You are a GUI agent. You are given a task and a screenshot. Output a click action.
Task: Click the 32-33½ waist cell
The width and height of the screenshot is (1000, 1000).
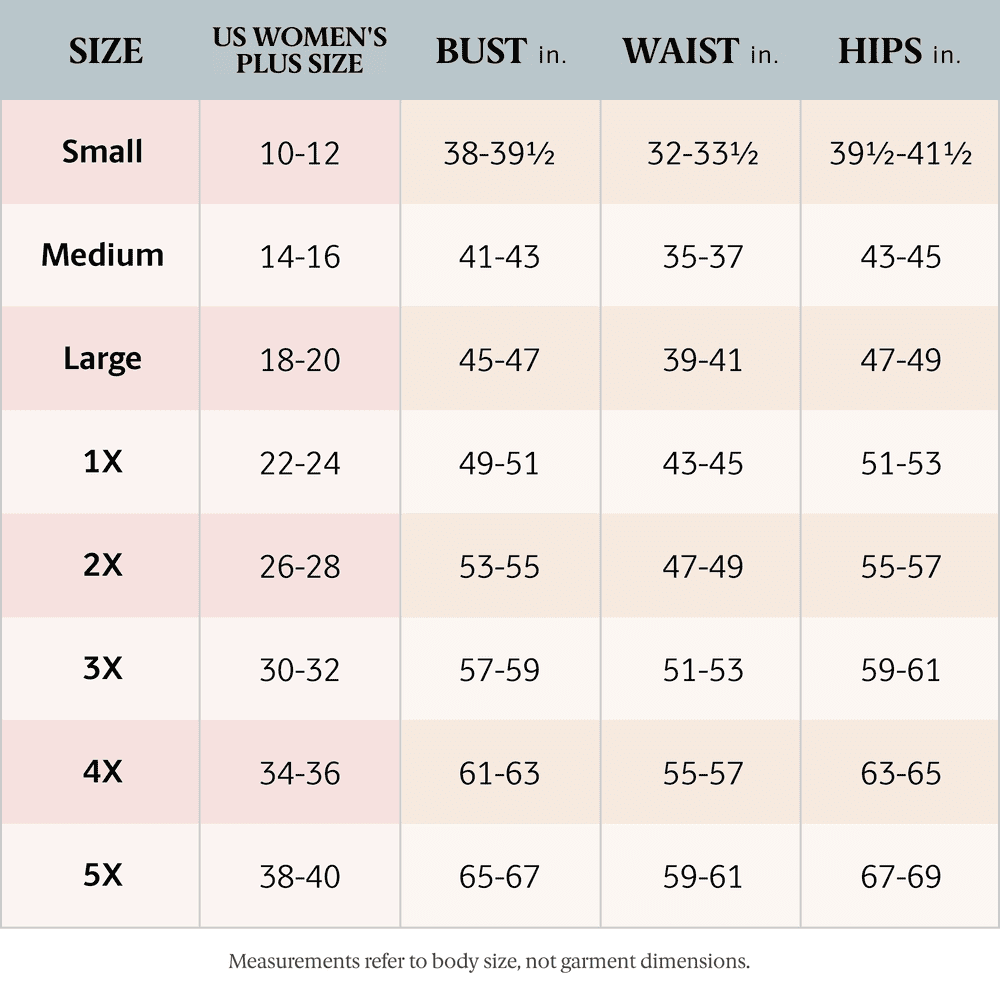[x=702, y=153]
